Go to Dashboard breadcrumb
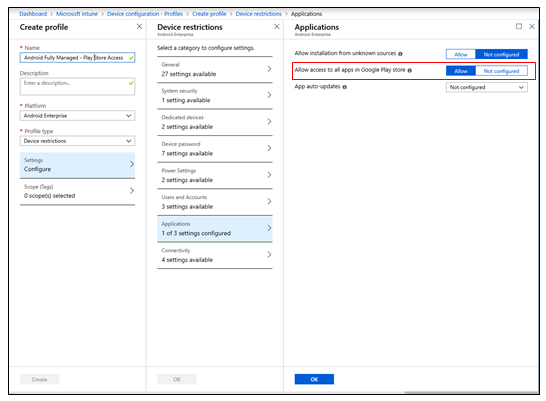Viewport: 546px width, 401px height. coord(33,14)
